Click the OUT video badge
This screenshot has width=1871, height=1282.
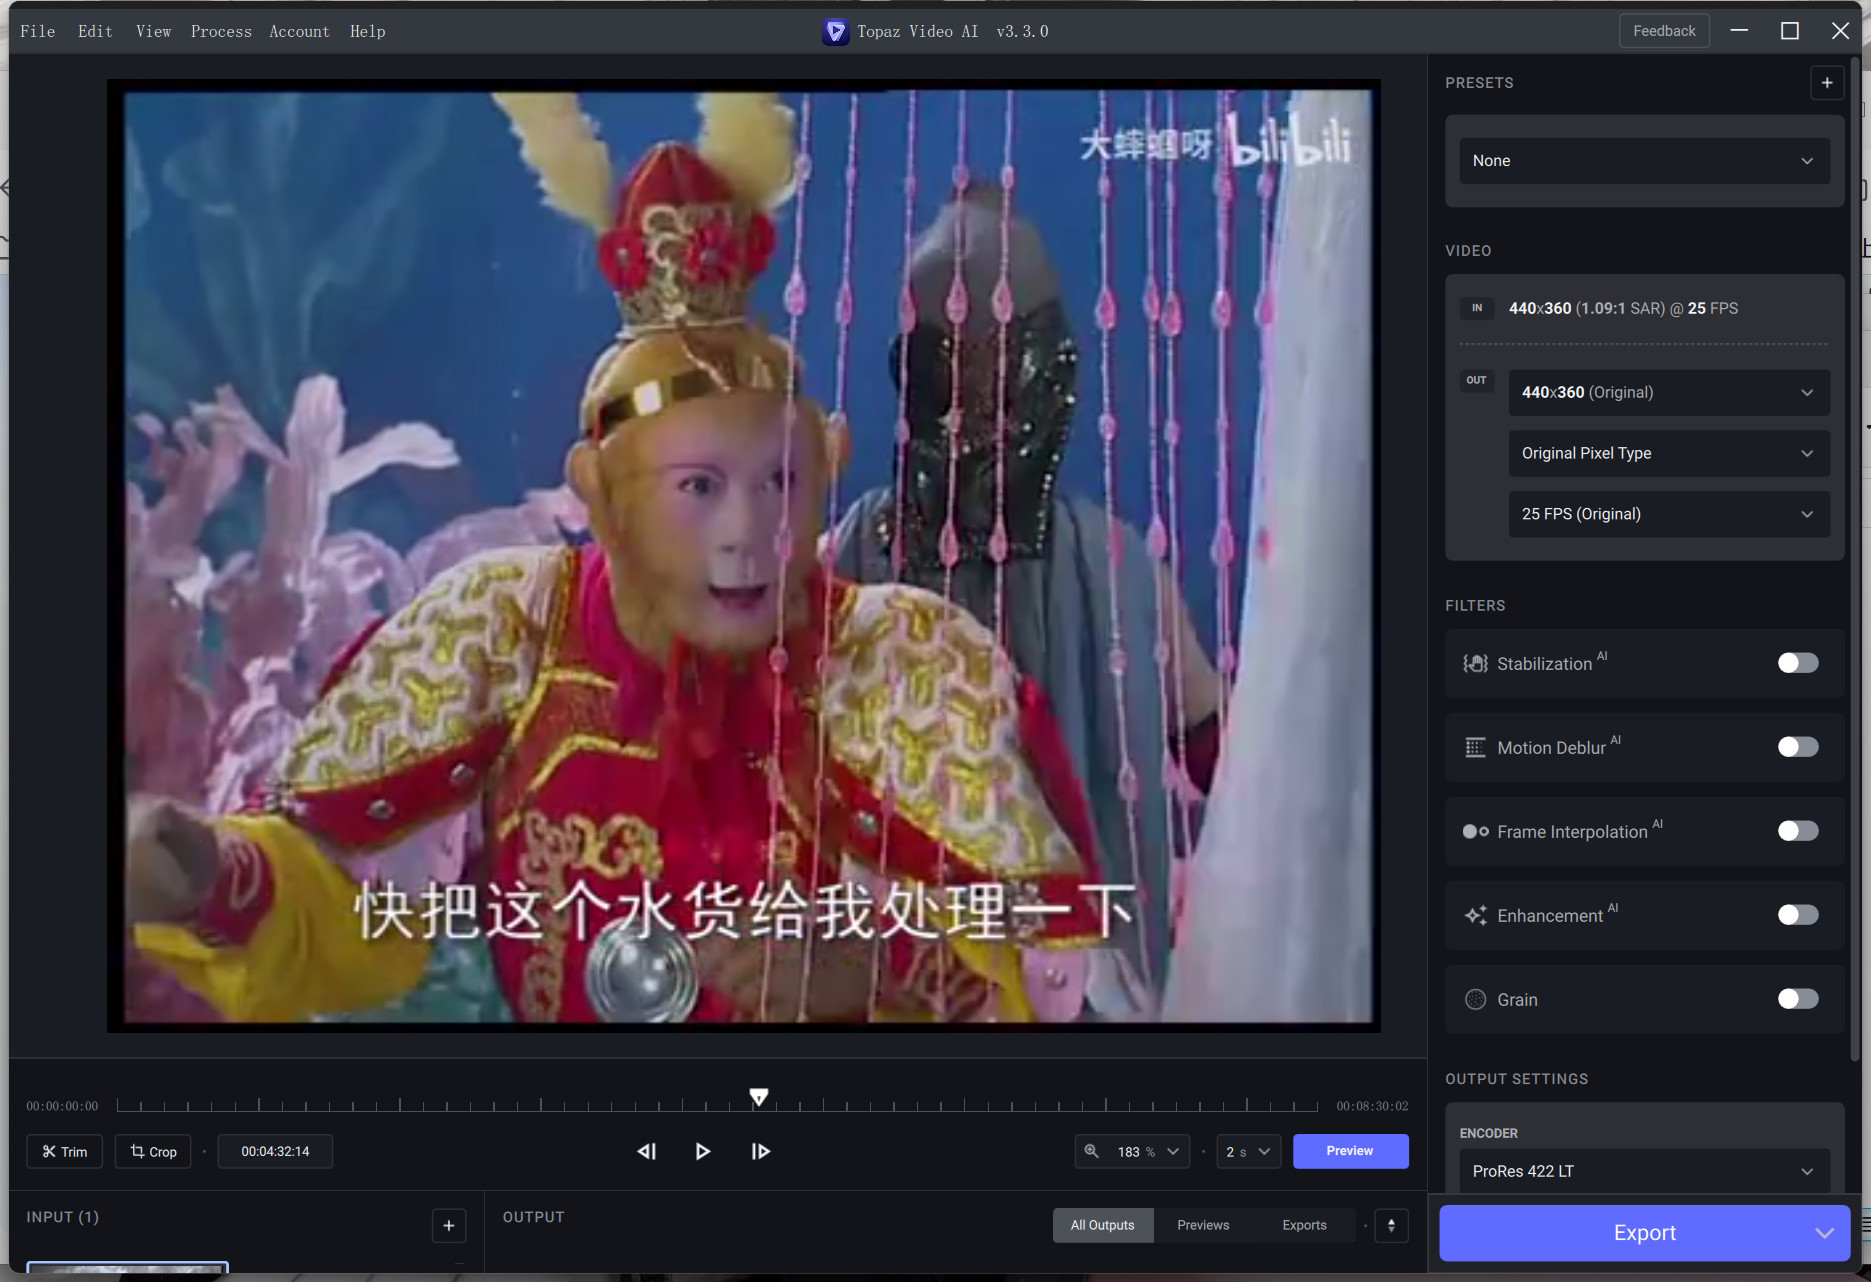[x=1477, y=380]
